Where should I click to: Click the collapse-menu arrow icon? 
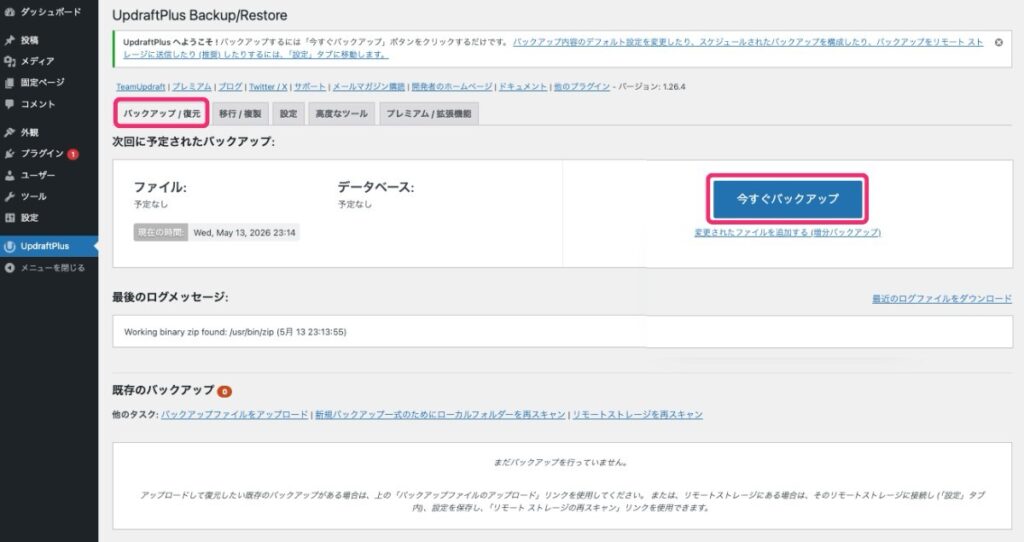(x=9, y=268)
